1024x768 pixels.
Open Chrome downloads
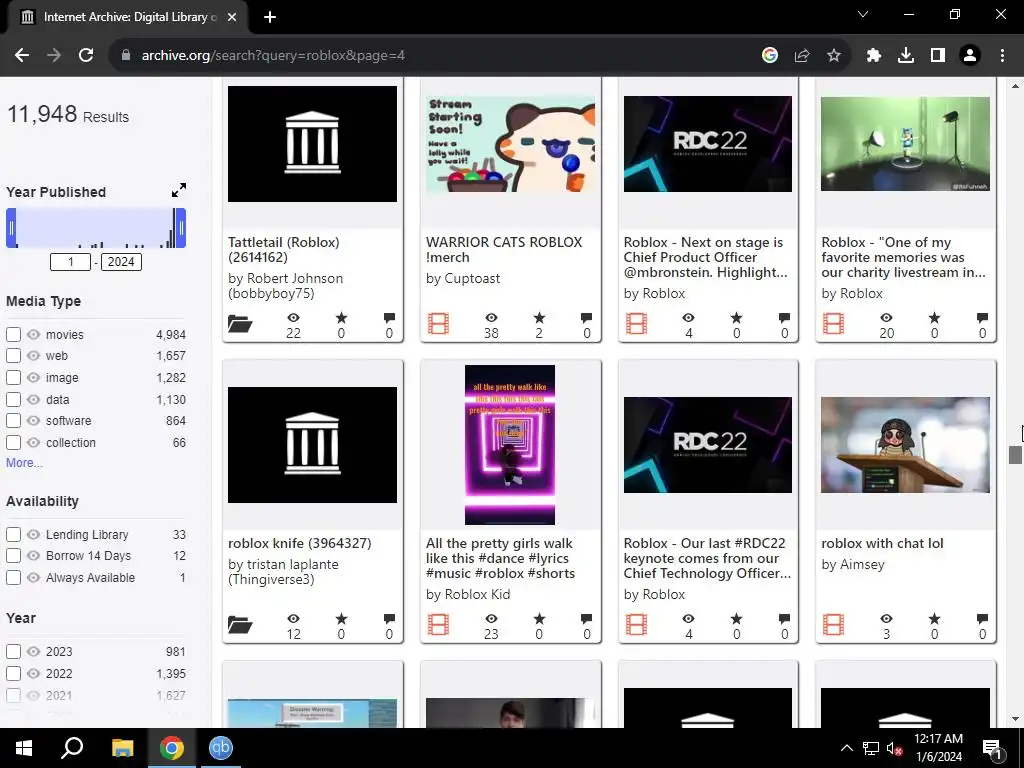pyautogui.click(x=906, y=56)
